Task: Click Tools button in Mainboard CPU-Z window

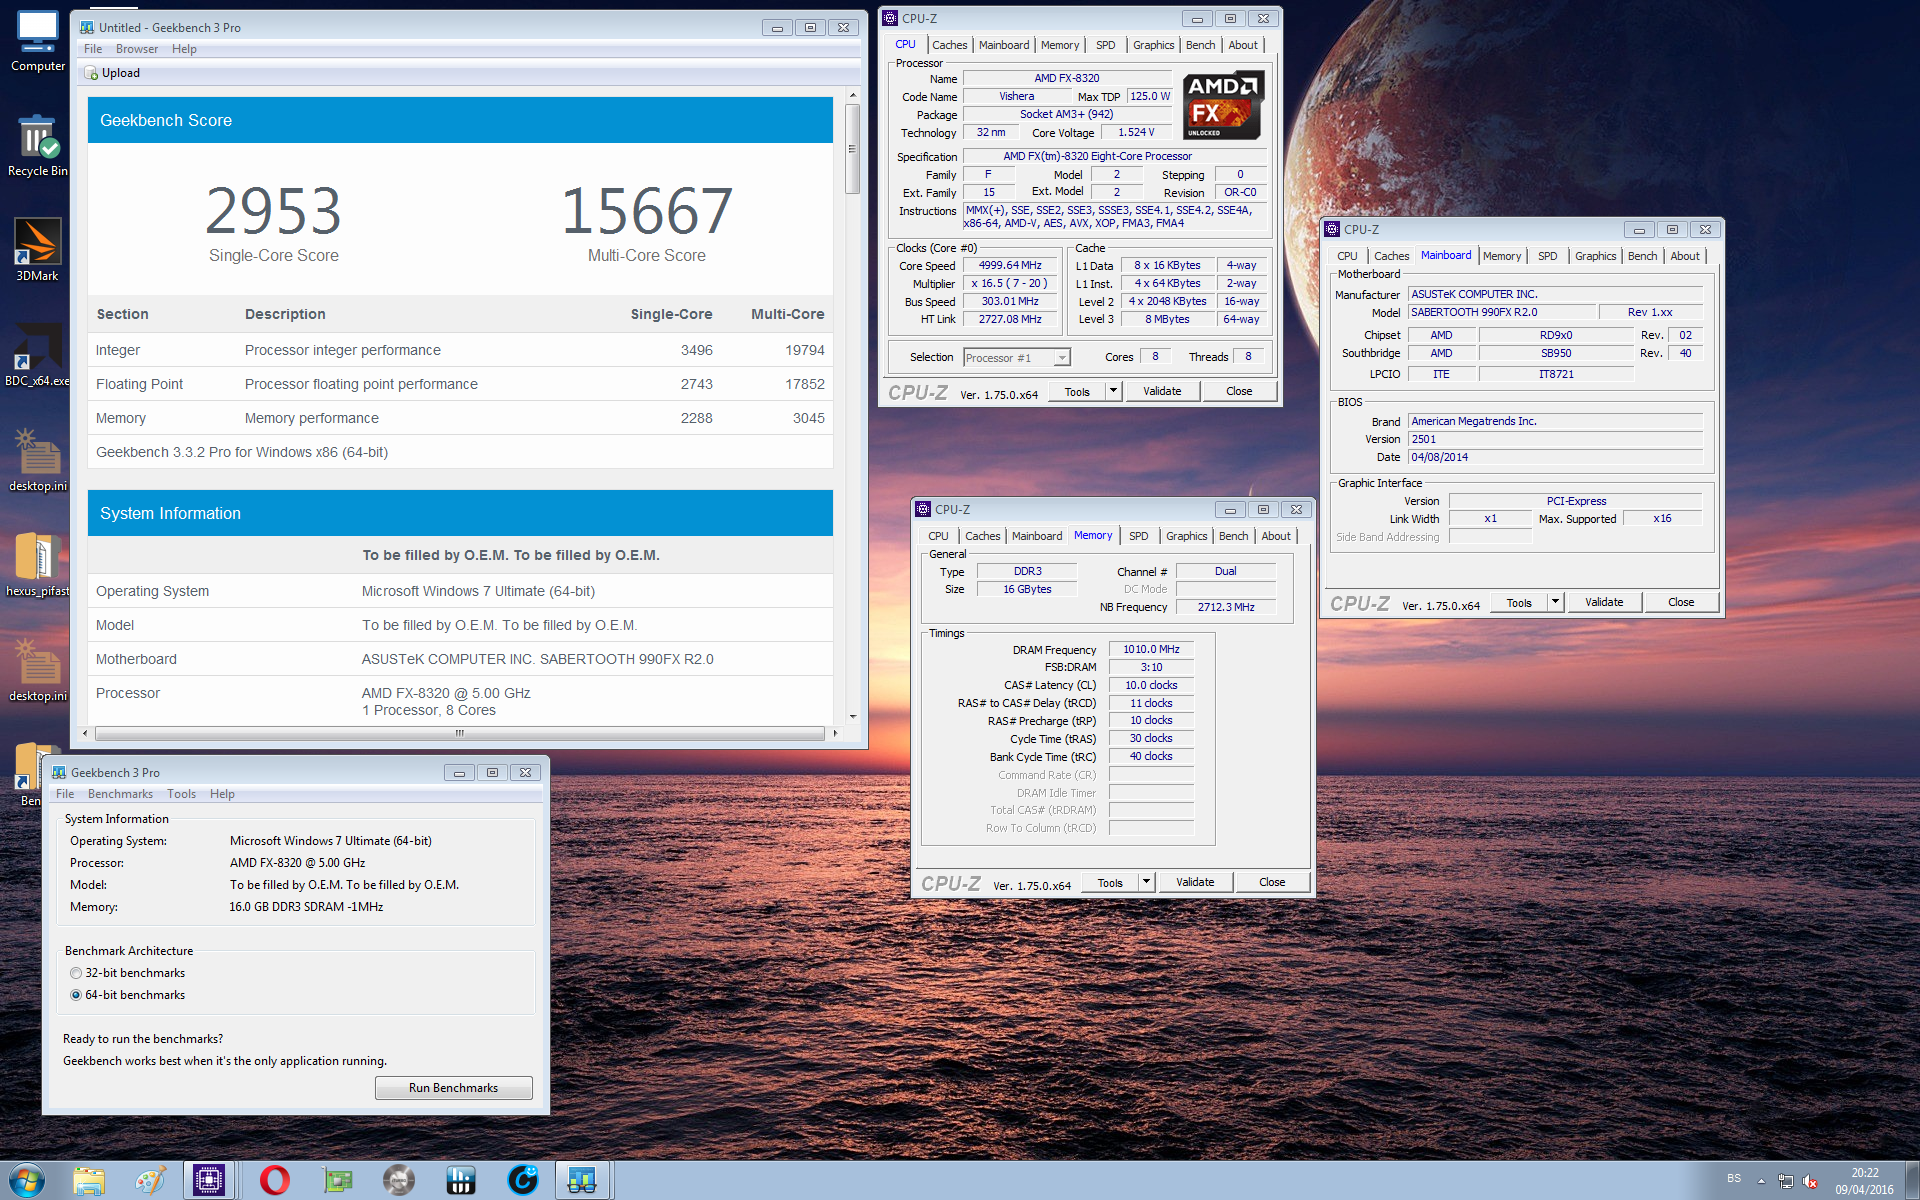Action: click(x=1519, y=603)
